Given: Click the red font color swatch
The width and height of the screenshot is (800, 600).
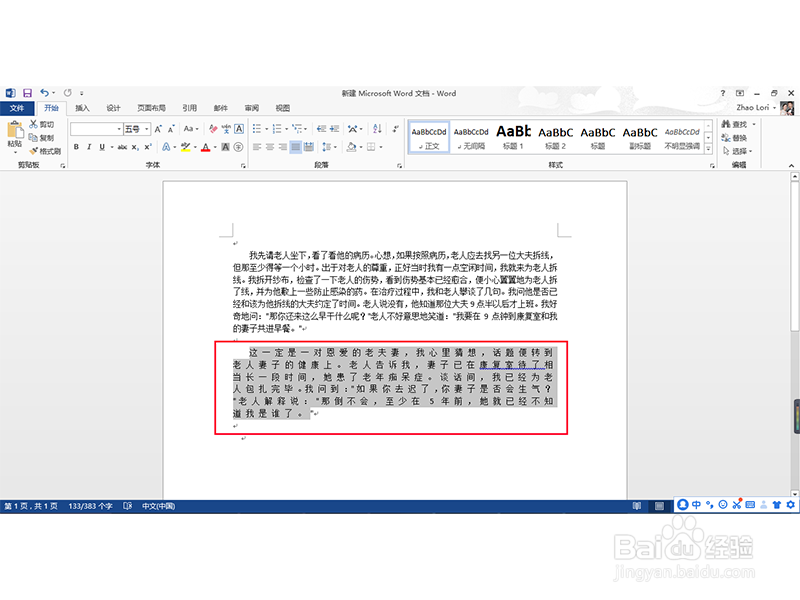Looking at the screenshot, I should click(204, 150).
